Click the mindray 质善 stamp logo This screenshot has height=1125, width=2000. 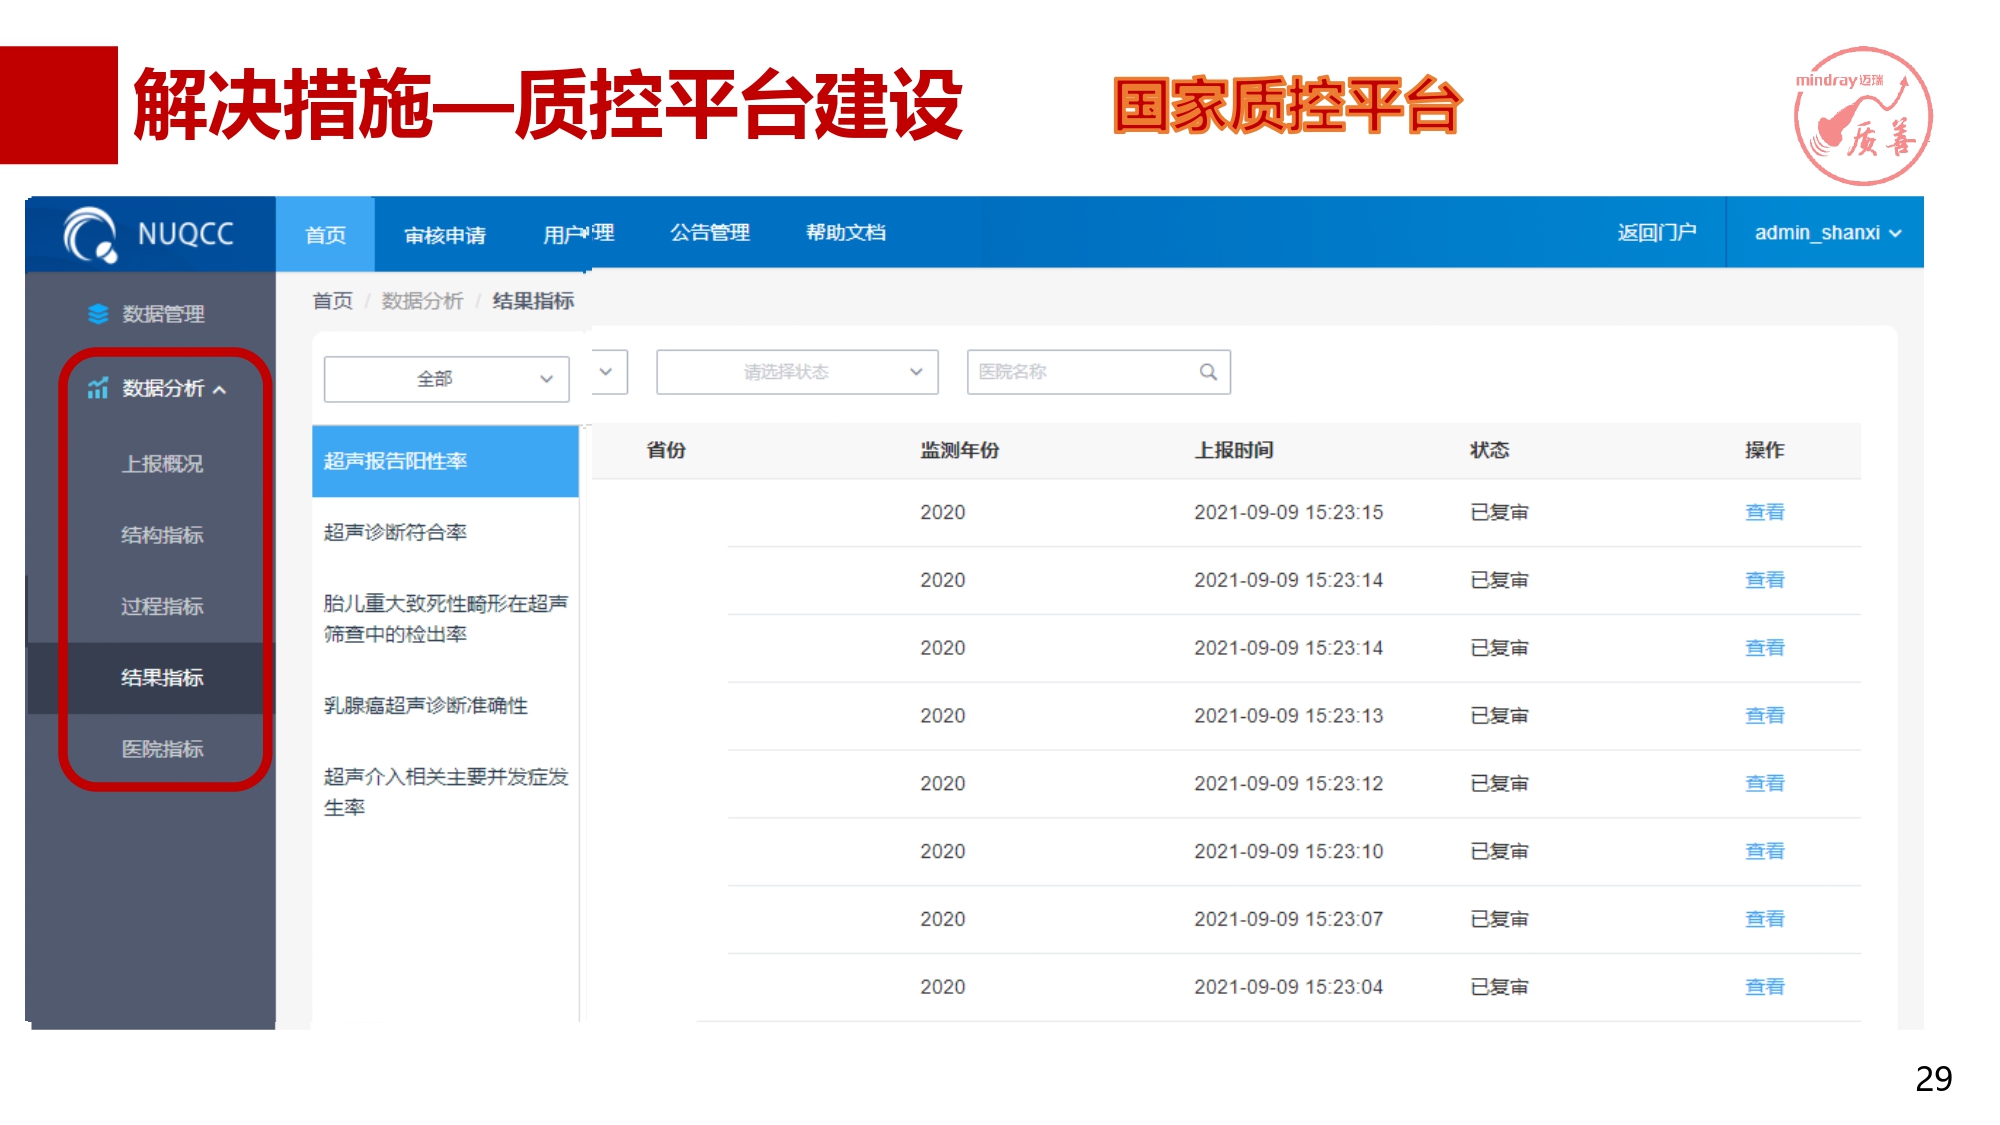1862,115
